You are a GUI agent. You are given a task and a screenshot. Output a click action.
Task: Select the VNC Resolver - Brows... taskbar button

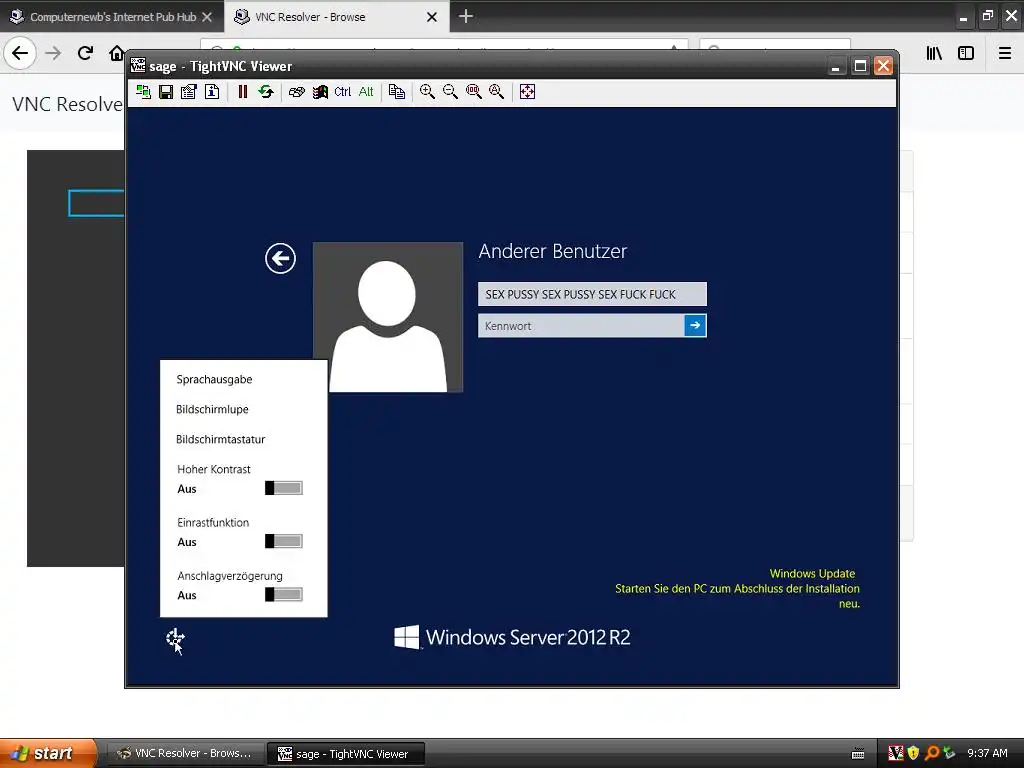click(185, 753)
